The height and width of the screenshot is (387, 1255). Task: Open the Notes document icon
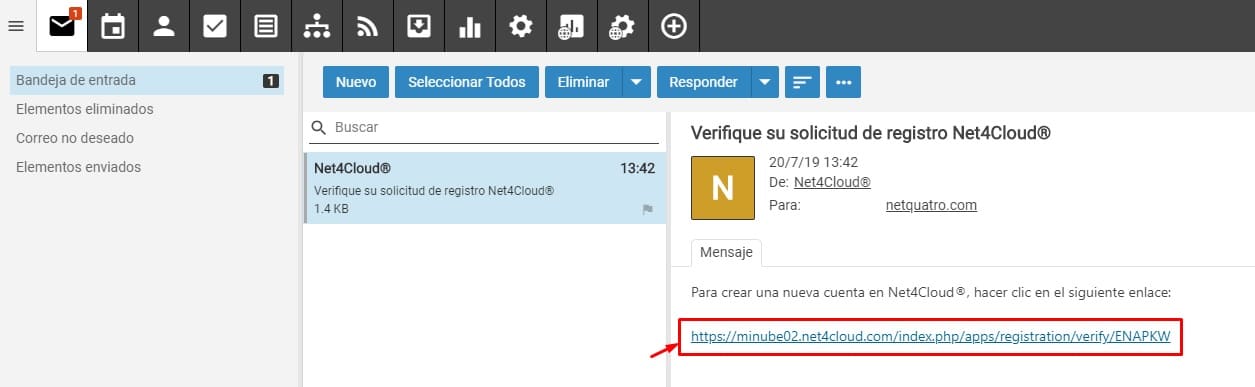click(x=266, y=26)
